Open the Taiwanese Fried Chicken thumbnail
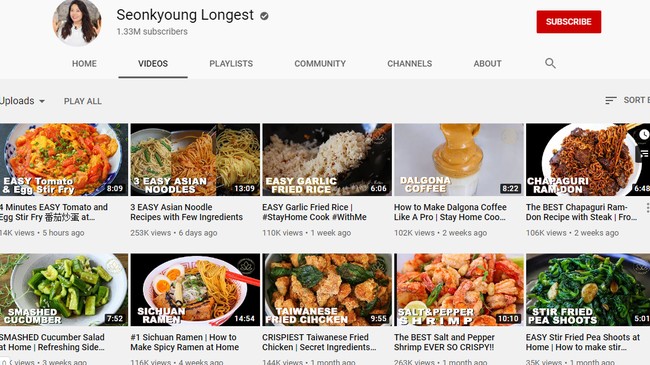Screen dimensions: 650x365 (x=327, y=290)
